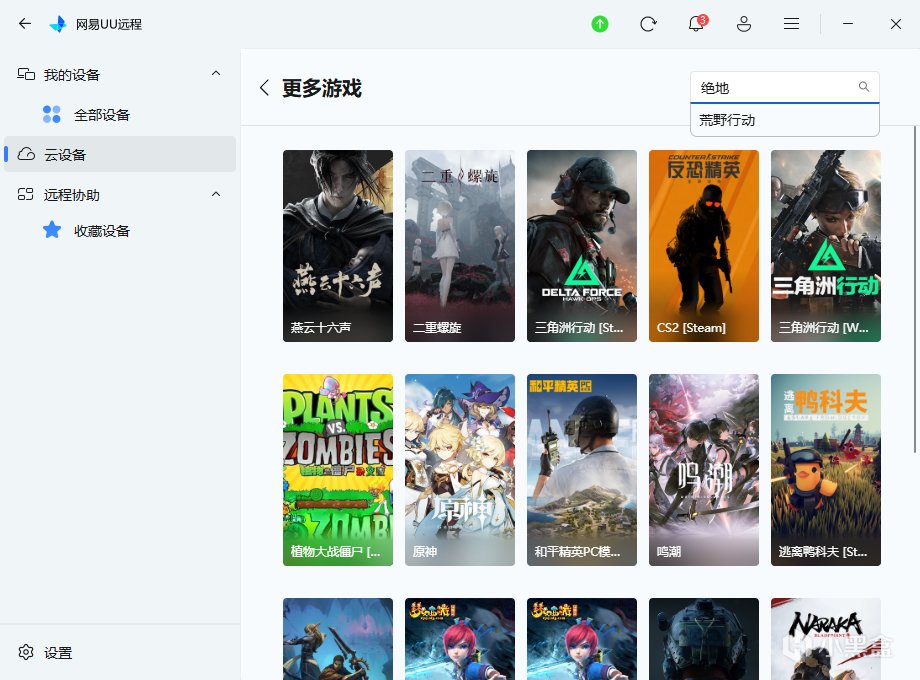
Task: Click the blue star favorites icon
Action: pyautogui.click(x=52, y=229)
